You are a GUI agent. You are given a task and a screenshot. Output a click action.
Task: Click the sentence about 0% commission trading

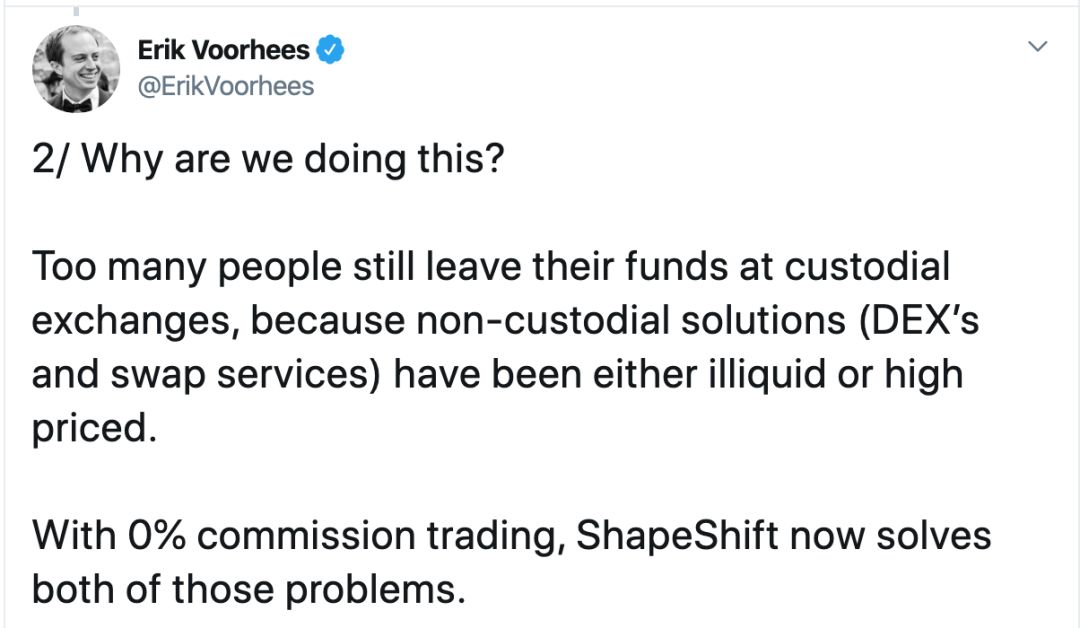tap(510, 562)
